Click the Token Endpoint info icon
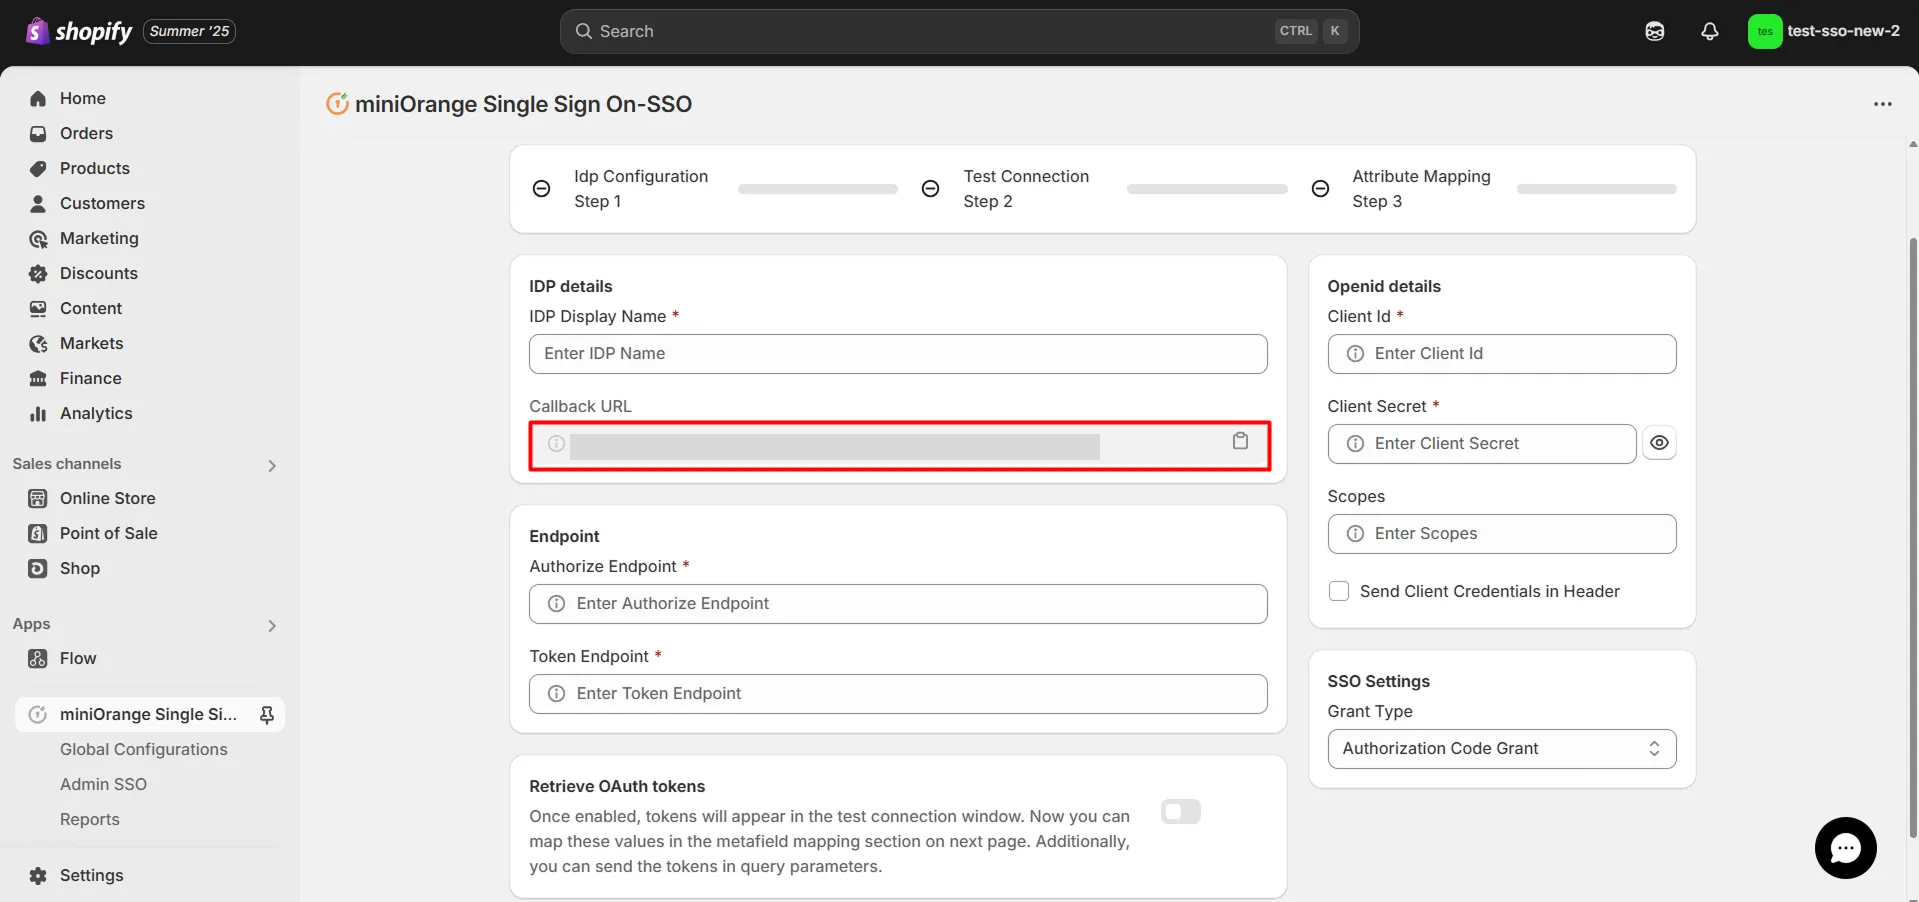 coord(557,694)
